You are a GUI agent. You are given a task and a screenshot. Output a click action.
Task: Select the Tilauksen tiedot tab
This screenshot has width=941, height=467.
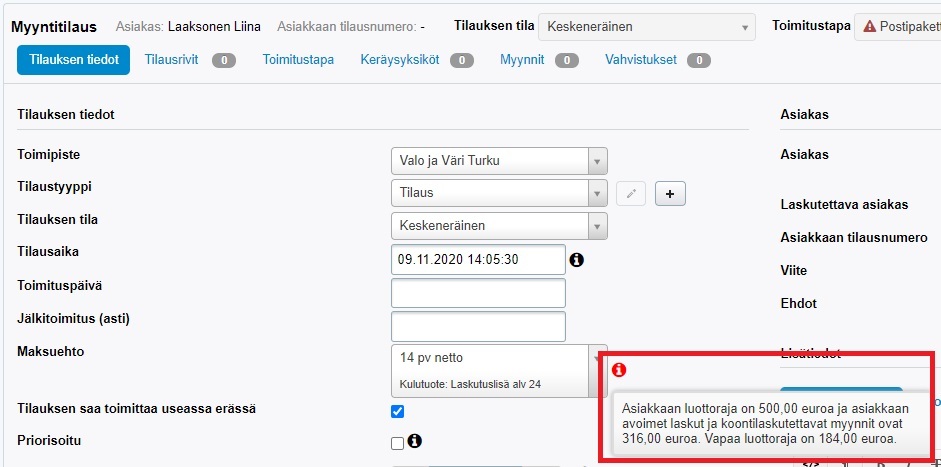coord(74,60)
